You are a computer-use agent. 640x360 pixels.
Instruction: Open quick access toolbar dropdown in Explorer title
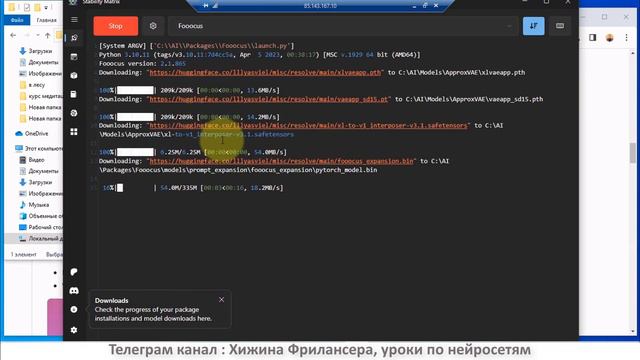click(x=46, y=7)
